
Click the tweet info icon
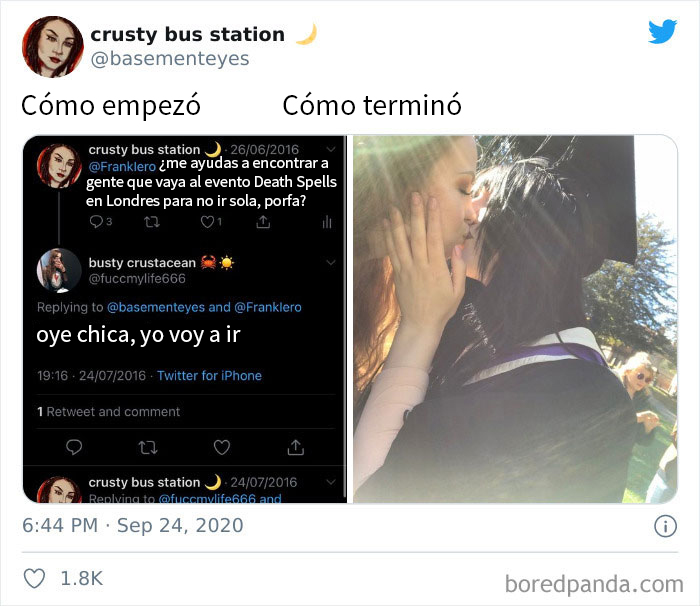[665, 526]
